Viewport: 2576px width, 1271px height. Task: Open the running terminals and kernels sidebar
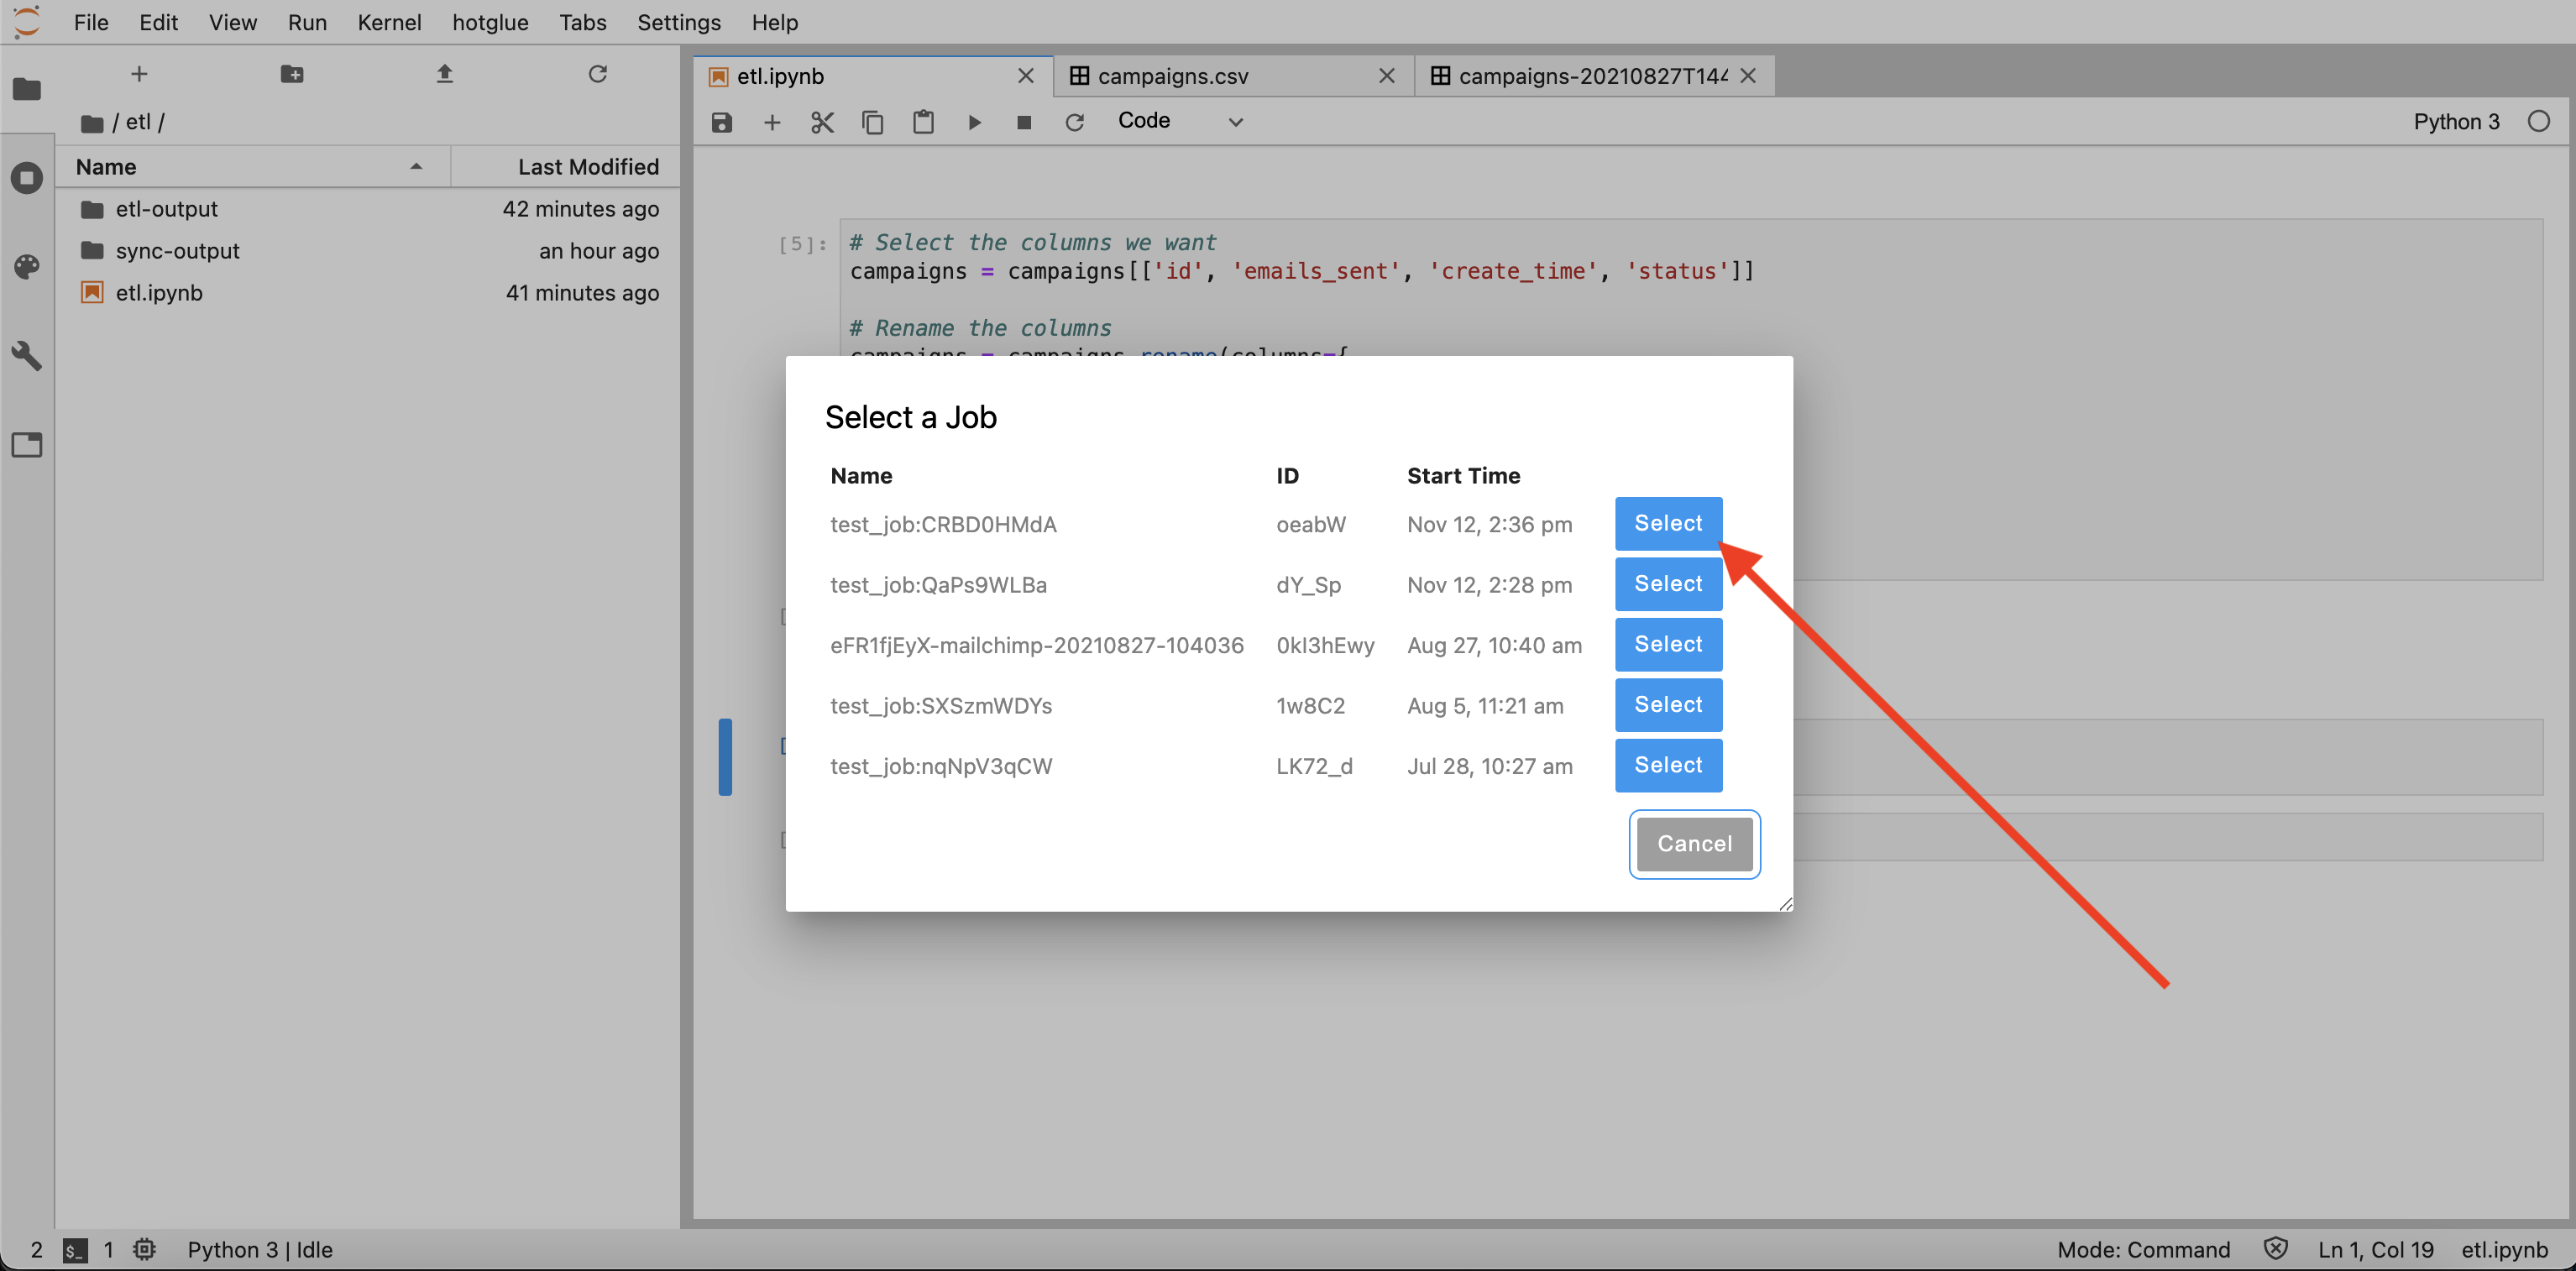(x=27, y=178)
